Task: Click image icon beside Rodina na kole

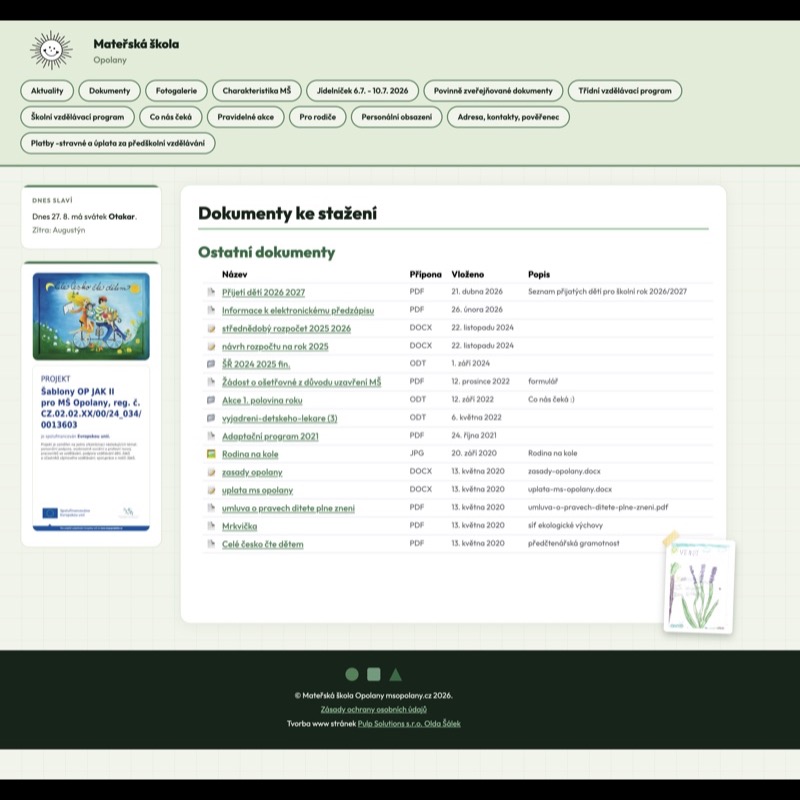Action: click(x=211, y=454)
